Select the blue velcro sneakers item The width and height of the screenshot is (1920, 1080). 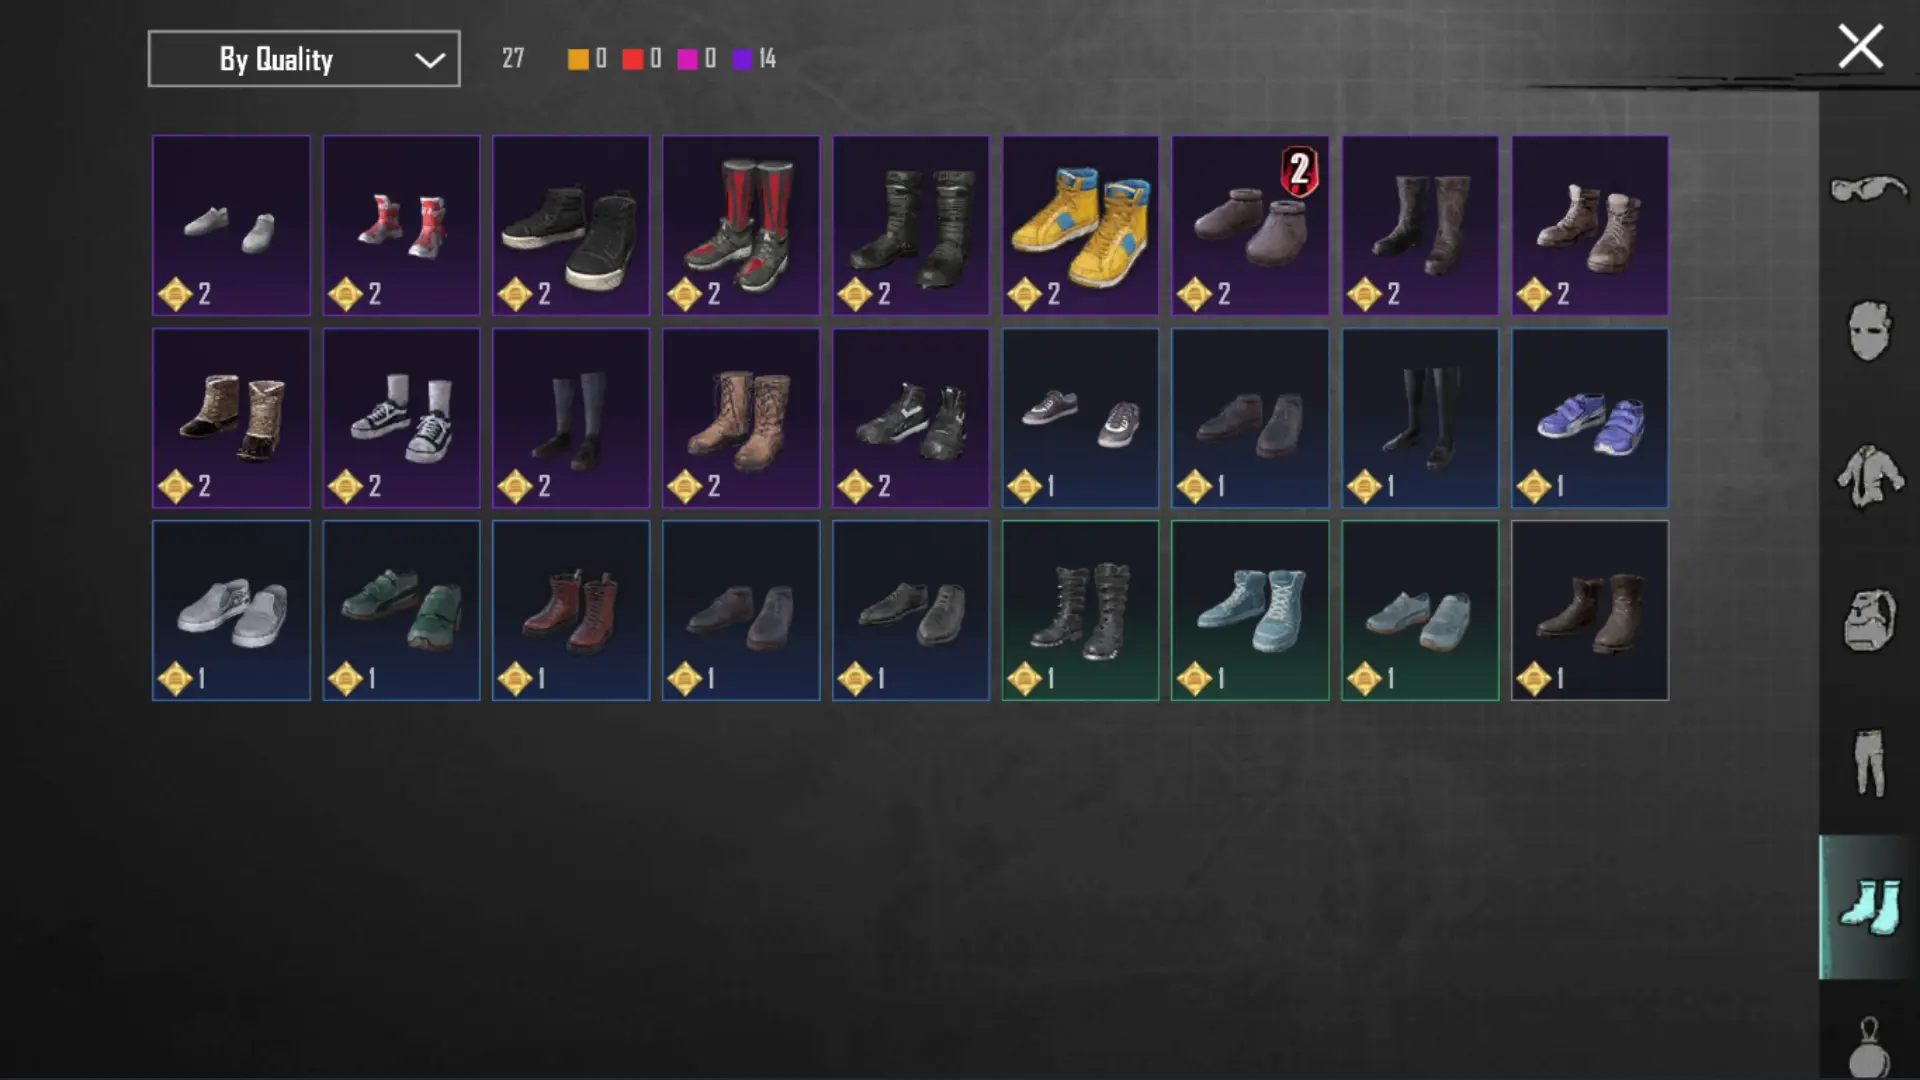click(x=1590, y=418)
